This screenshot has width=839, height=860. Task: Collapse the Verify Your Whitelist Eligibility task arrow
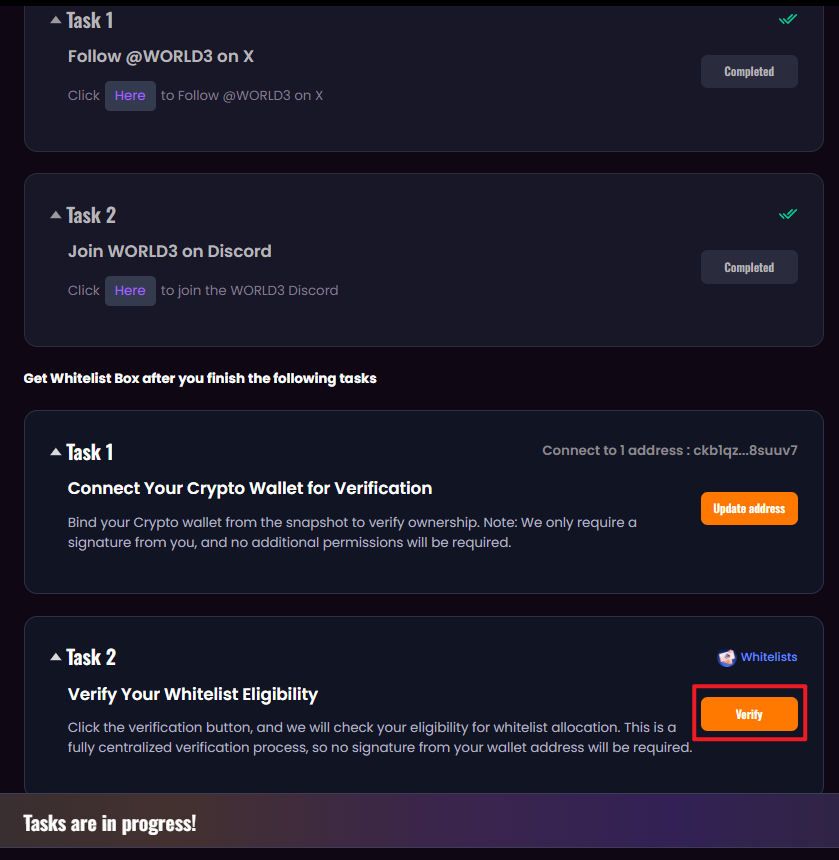pyautogui.click(x=56, y=657)
